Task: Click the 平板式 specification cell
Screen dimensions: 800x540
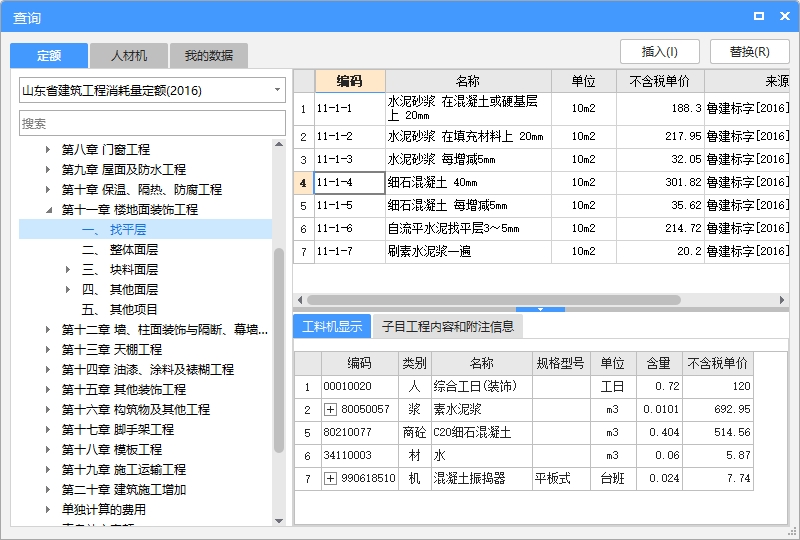Action: [x=561, y=478]
